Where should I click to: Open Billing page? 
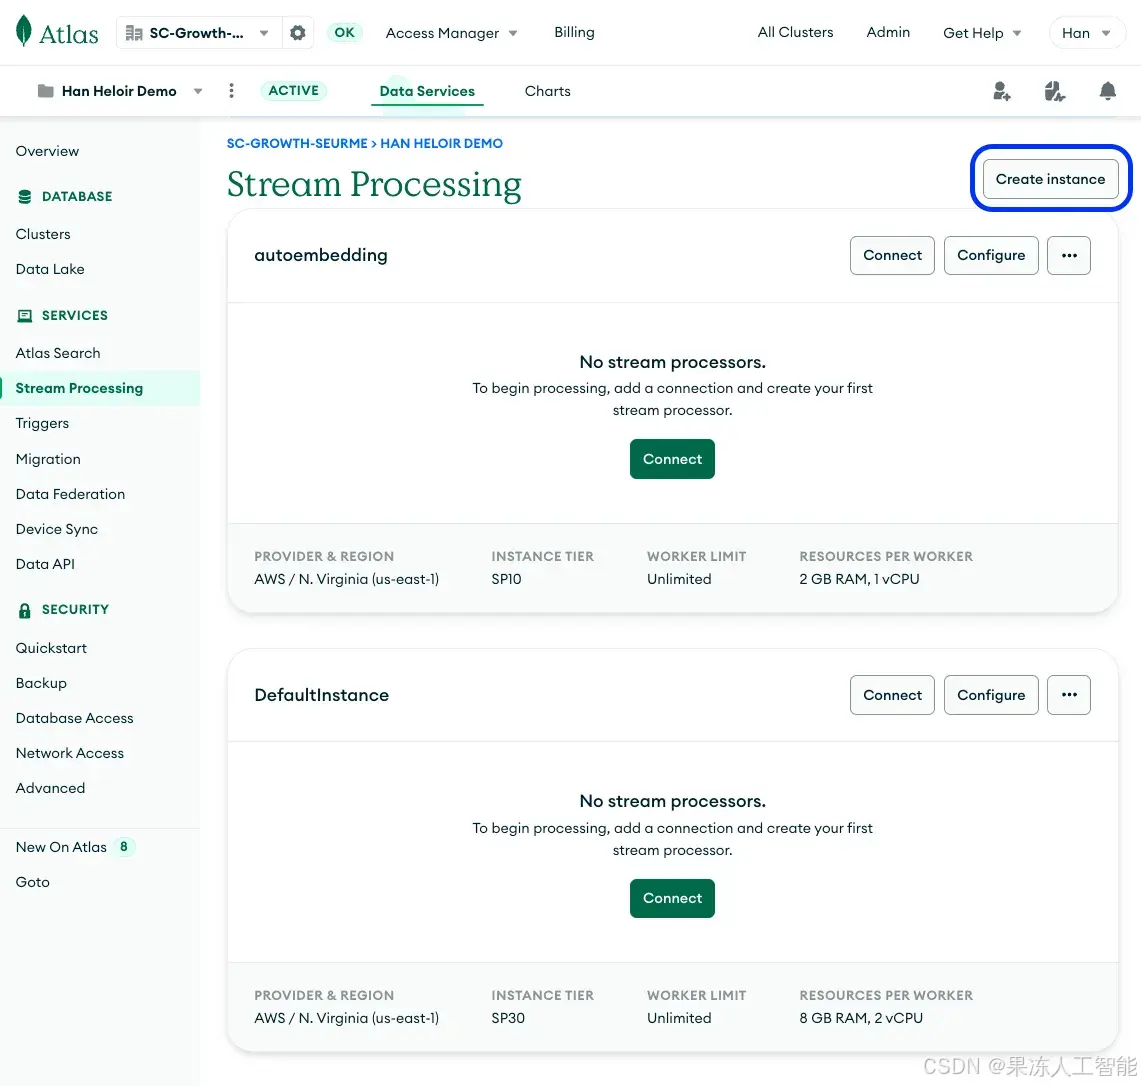tap(574, 32)
